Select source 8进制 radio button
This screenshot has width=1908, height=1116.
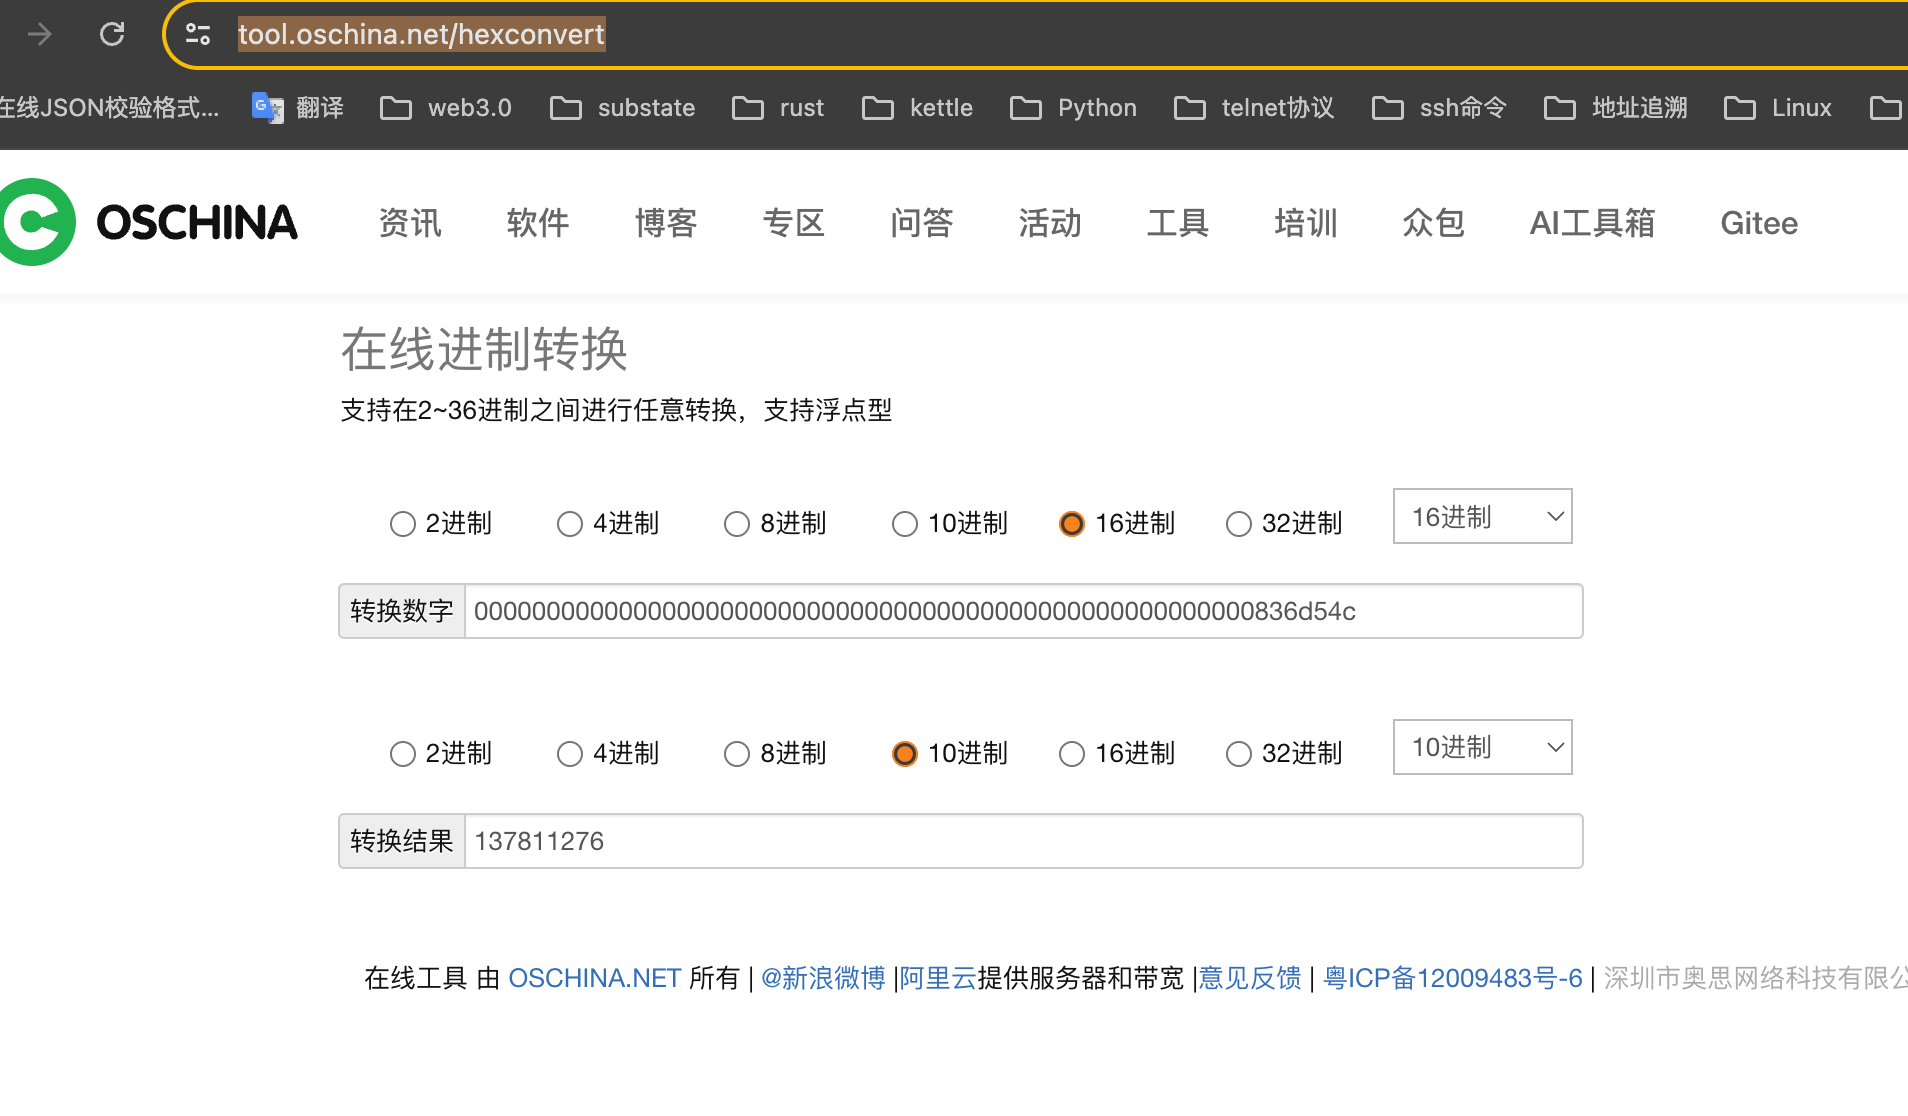[736, 524]
